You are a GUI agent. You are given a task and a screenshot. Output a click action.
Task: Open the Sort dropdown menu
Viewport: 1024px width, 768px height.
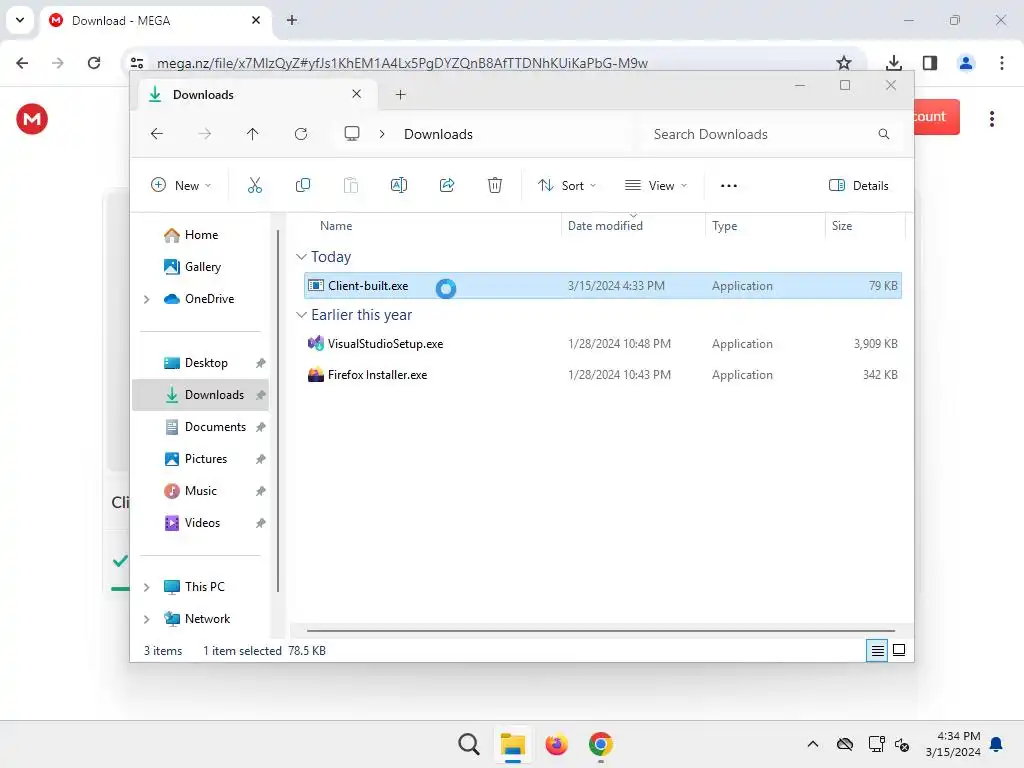(x=567, y=185)
